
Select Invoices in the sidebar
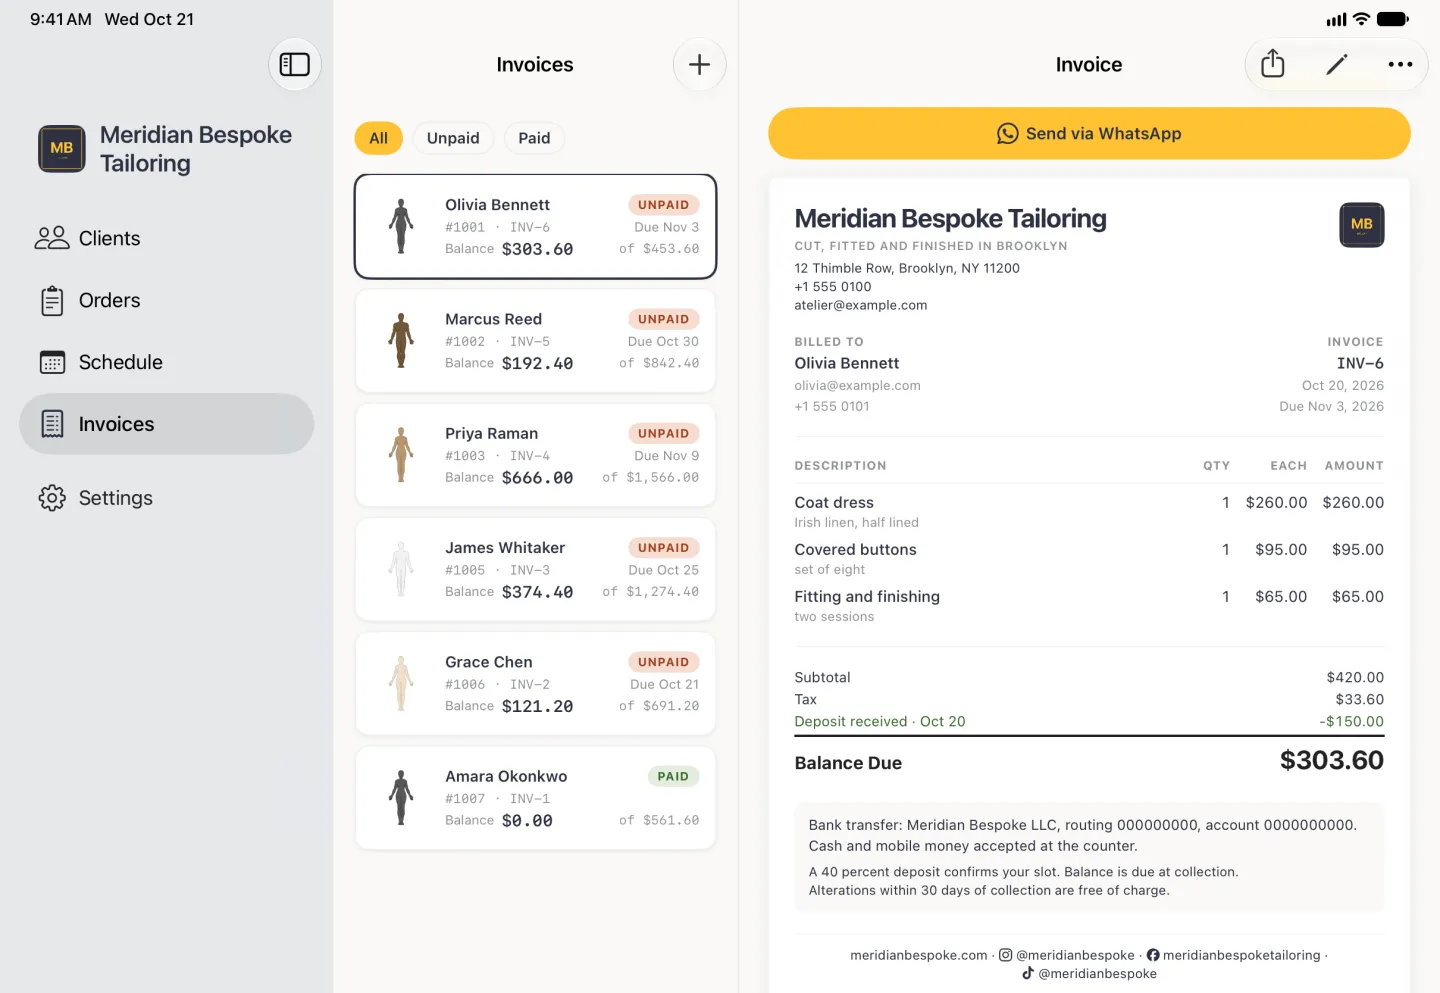pos(167,424)
